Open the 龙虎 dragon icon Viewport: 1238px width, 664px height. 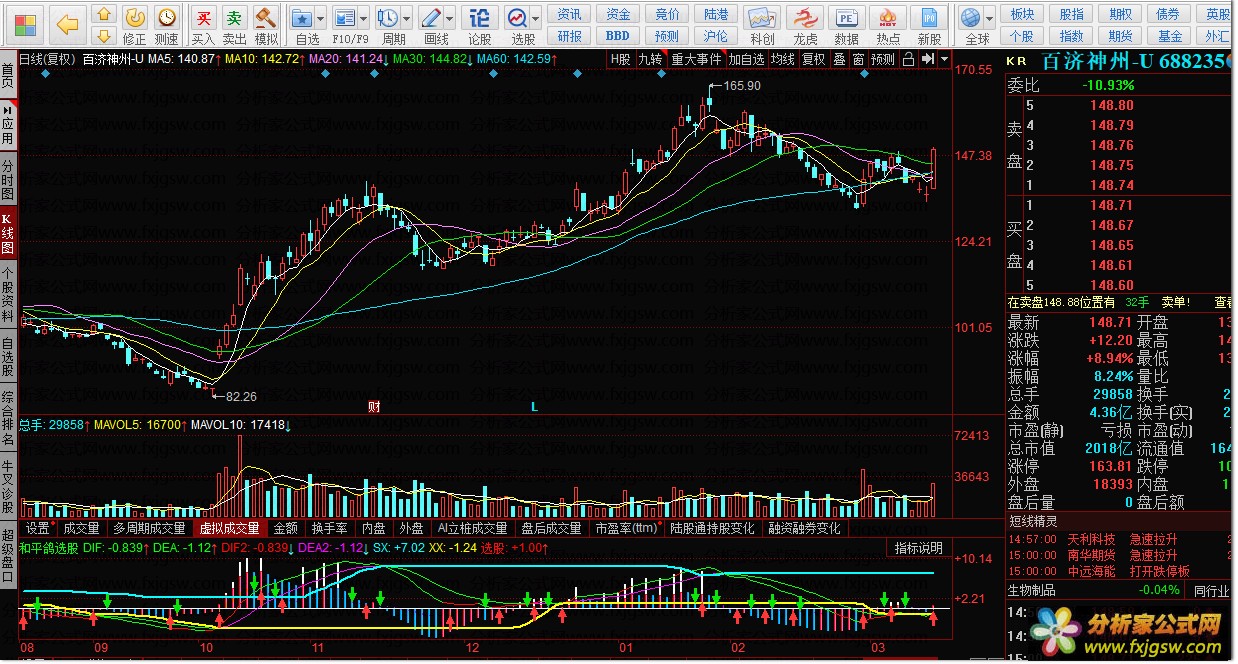pos(804,17)
